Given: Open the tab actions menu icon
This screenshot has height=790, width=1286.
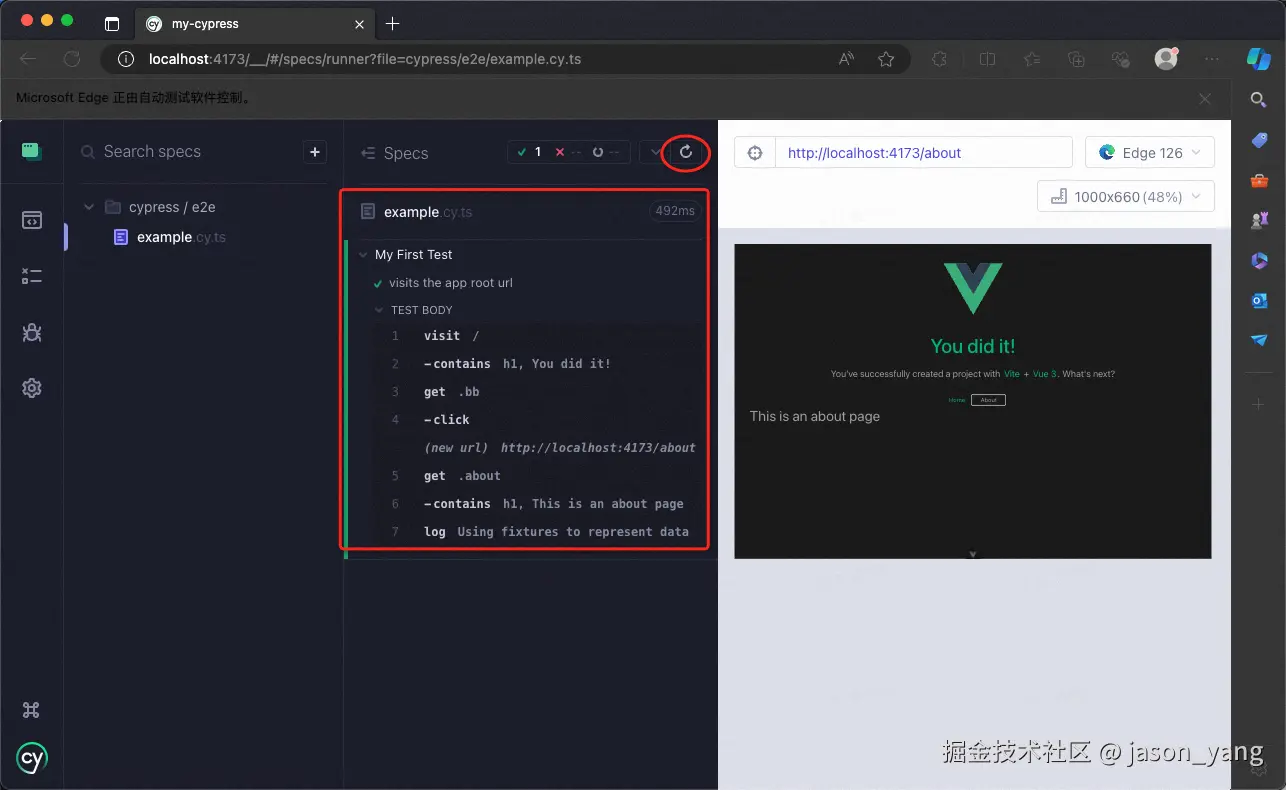Looking at the screenshot, I should point(112,23).
